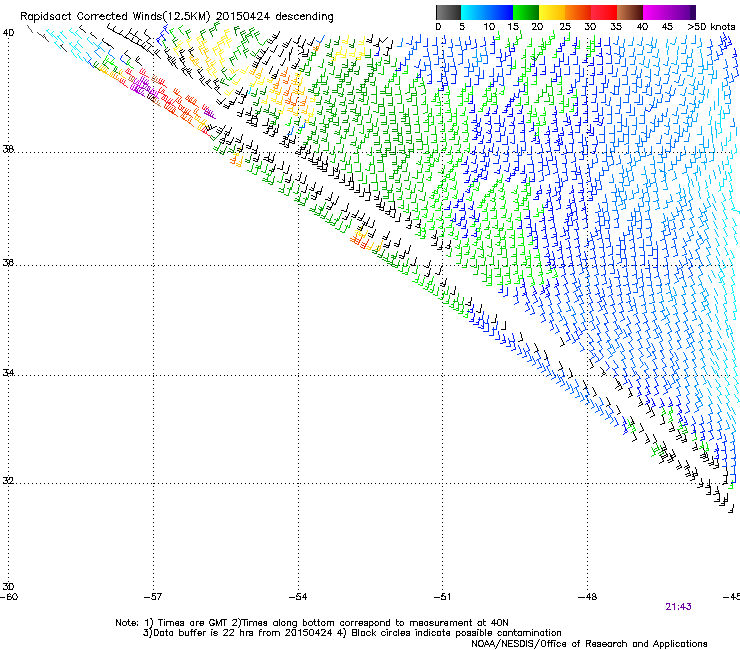Click the latitude label '40' on the left axis
This screenshot has width=740, height=650.
8,33
